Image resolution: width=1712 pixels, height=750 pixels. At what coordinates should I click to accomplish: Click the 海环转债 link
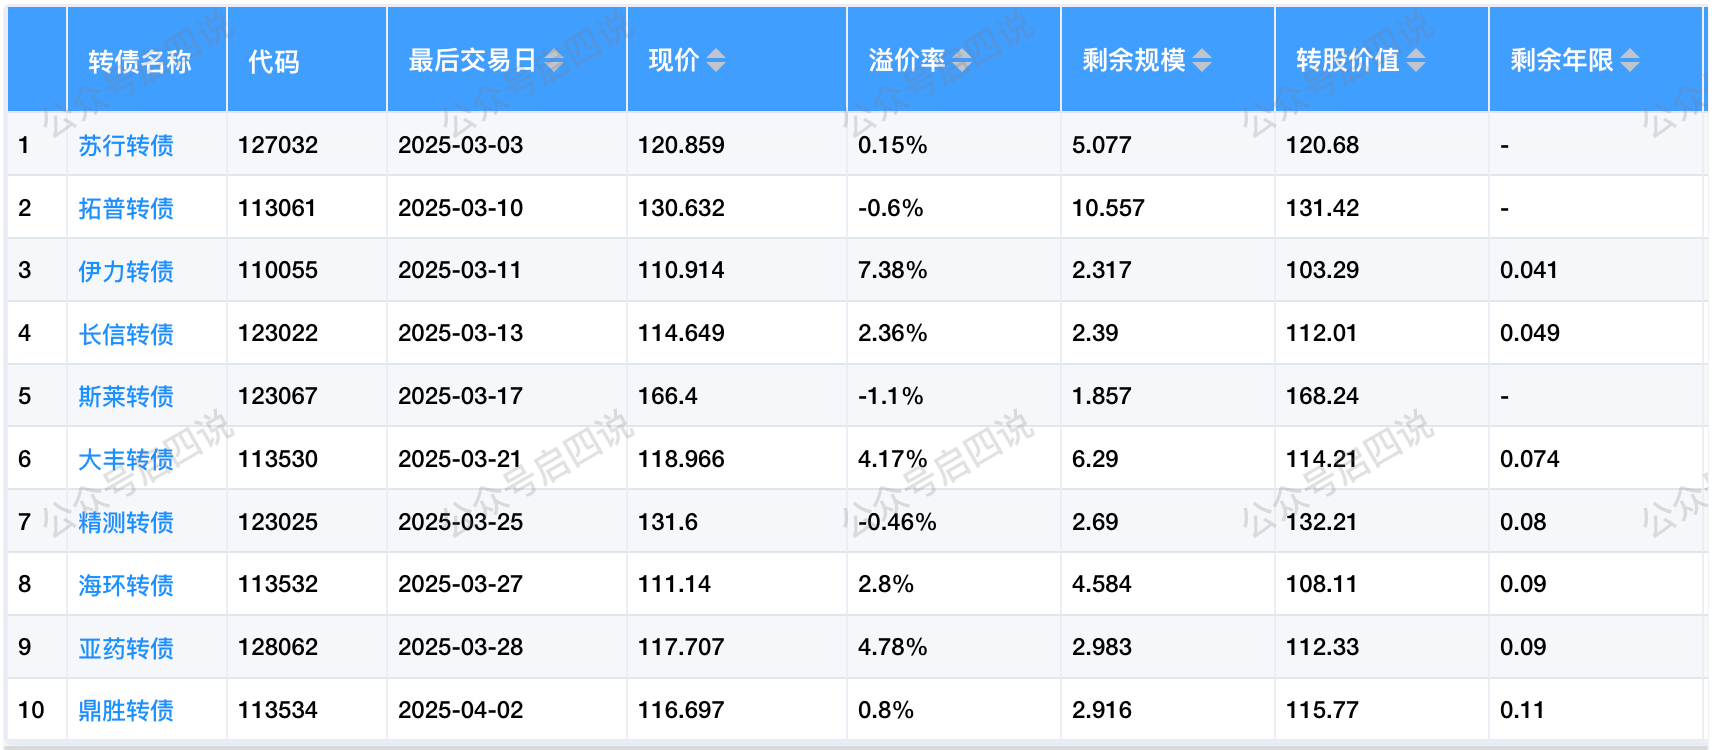(126, 585)
